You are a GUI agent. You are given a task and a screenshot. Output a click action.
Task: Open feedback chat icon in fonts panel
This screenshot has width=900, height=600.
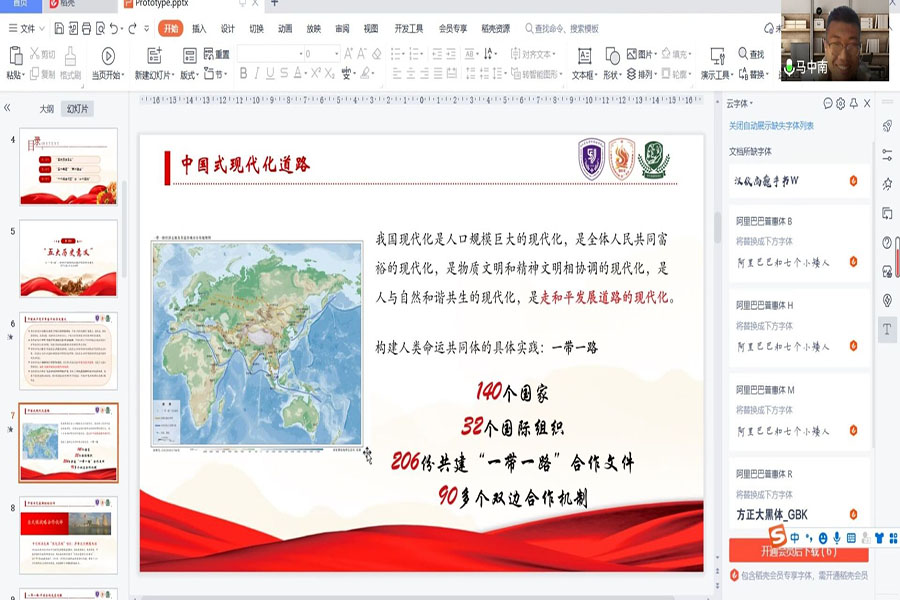point(828,103)
